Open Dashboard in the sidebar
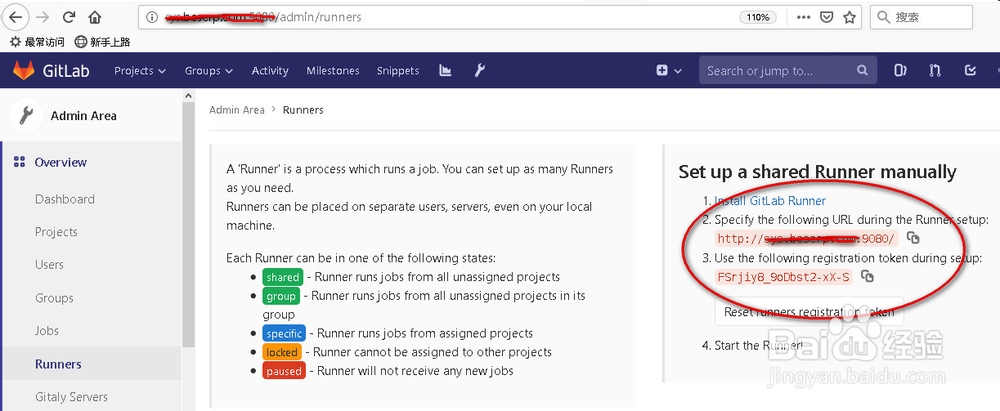The image size is (1000, 411). (64, 199)
